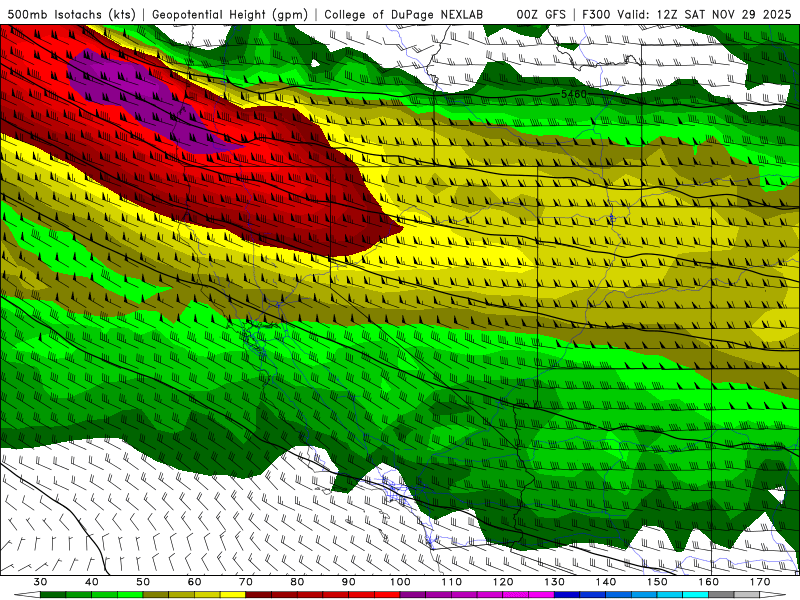The width and height of the screenshot is (800, 600).
Task: Click the 'Geopotential Height (gpm)' header text
Action: 230,15
